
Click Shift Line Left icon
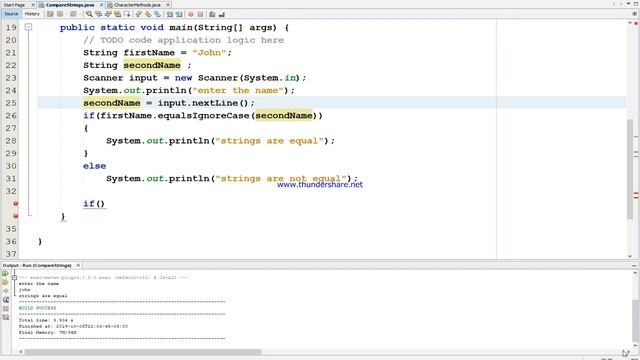(170, 14)
